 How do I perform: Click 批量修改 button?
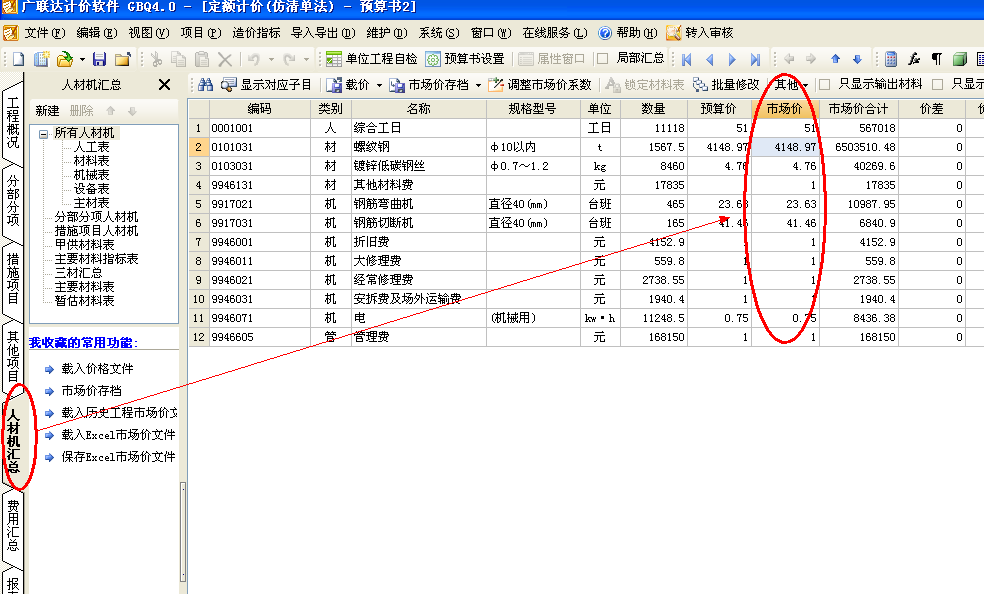pos(726,84)
